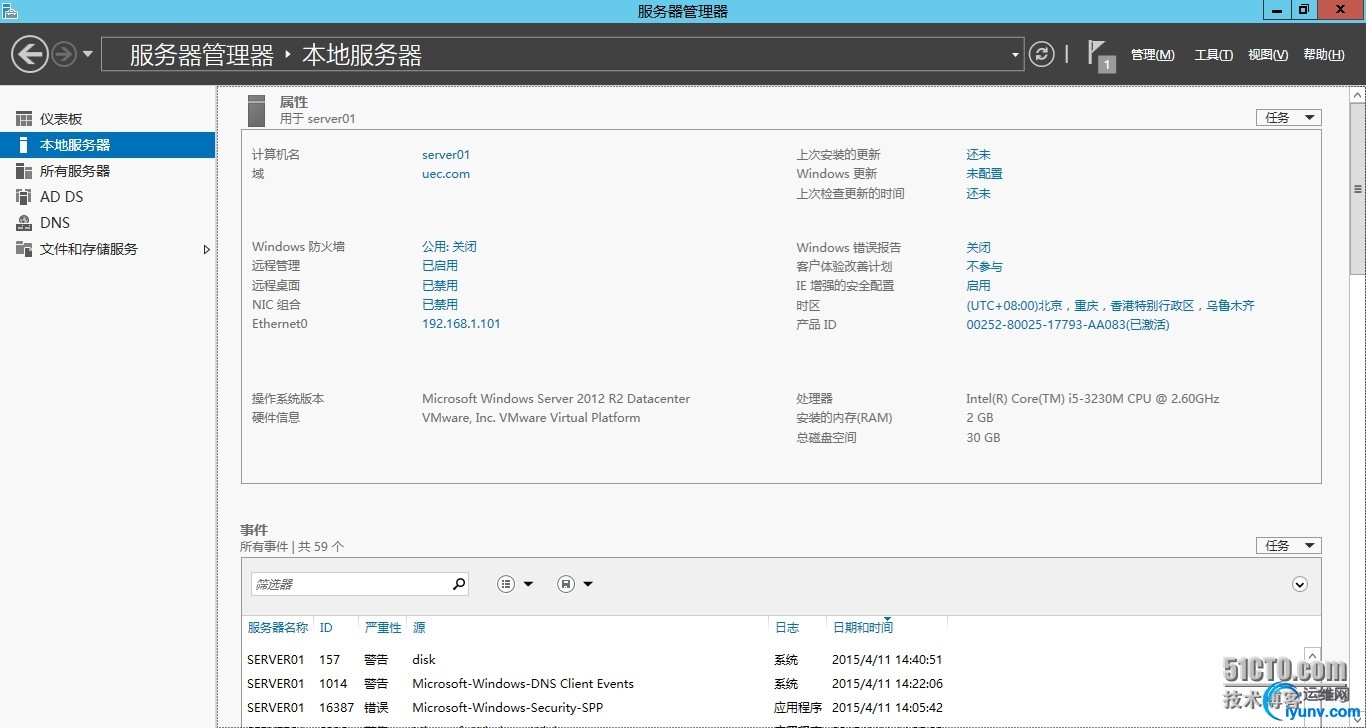Image resolution: width=1366 pixels, height=728 pixels.
Task: Click the refresh icon in header
Action: coord(1041,54)
